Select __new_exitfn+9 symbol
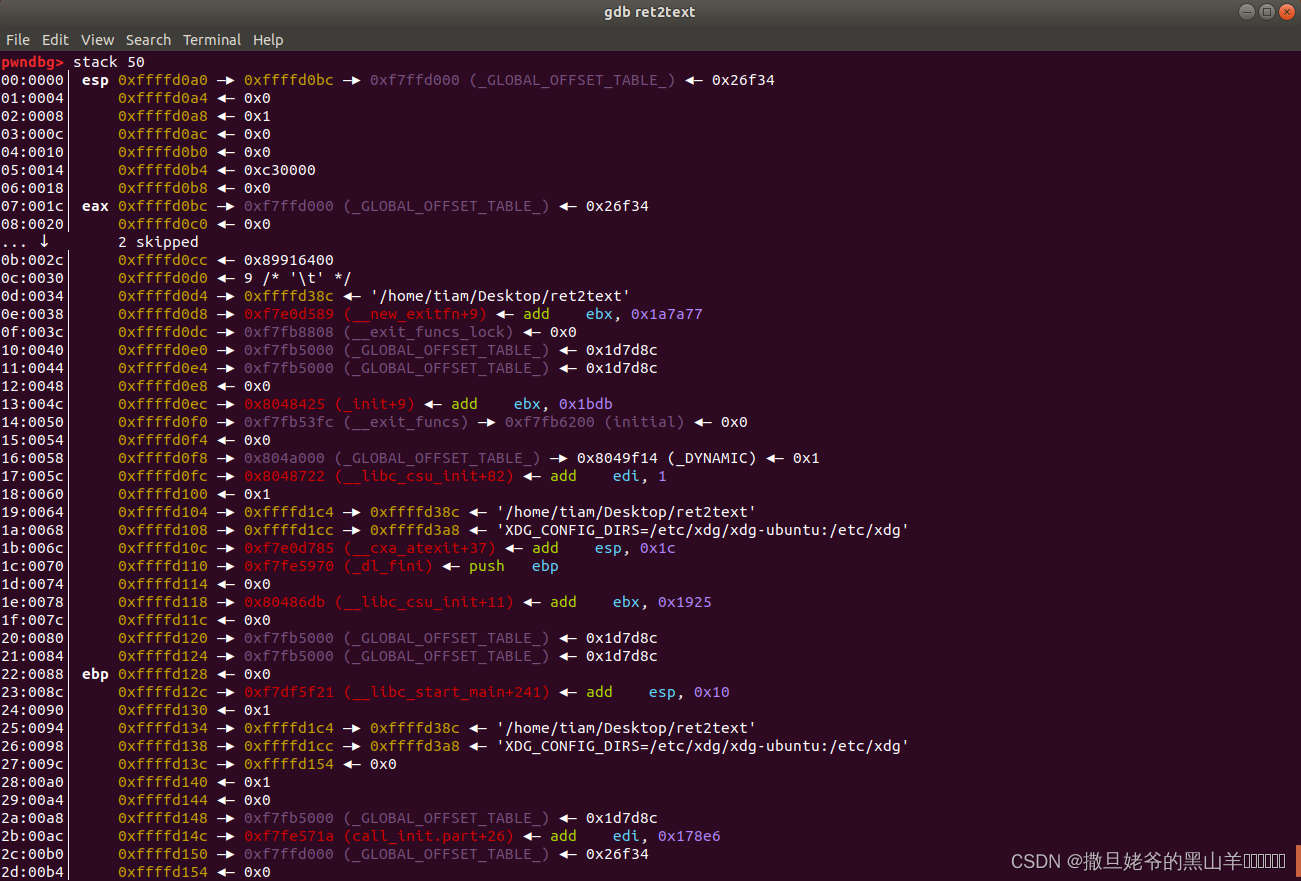Image resolution: width=1301 pixels, height=881 pixels. click(415, 314)
